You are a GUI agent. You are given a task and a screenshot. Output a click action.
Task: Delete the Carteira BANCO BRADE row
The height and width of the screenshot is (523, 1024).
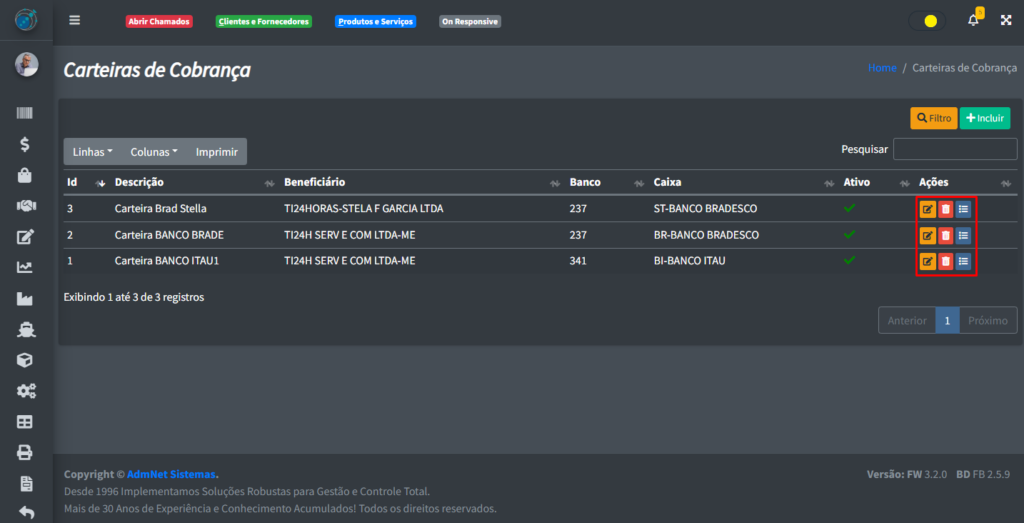pyautogui.click(x=945, y=235)
